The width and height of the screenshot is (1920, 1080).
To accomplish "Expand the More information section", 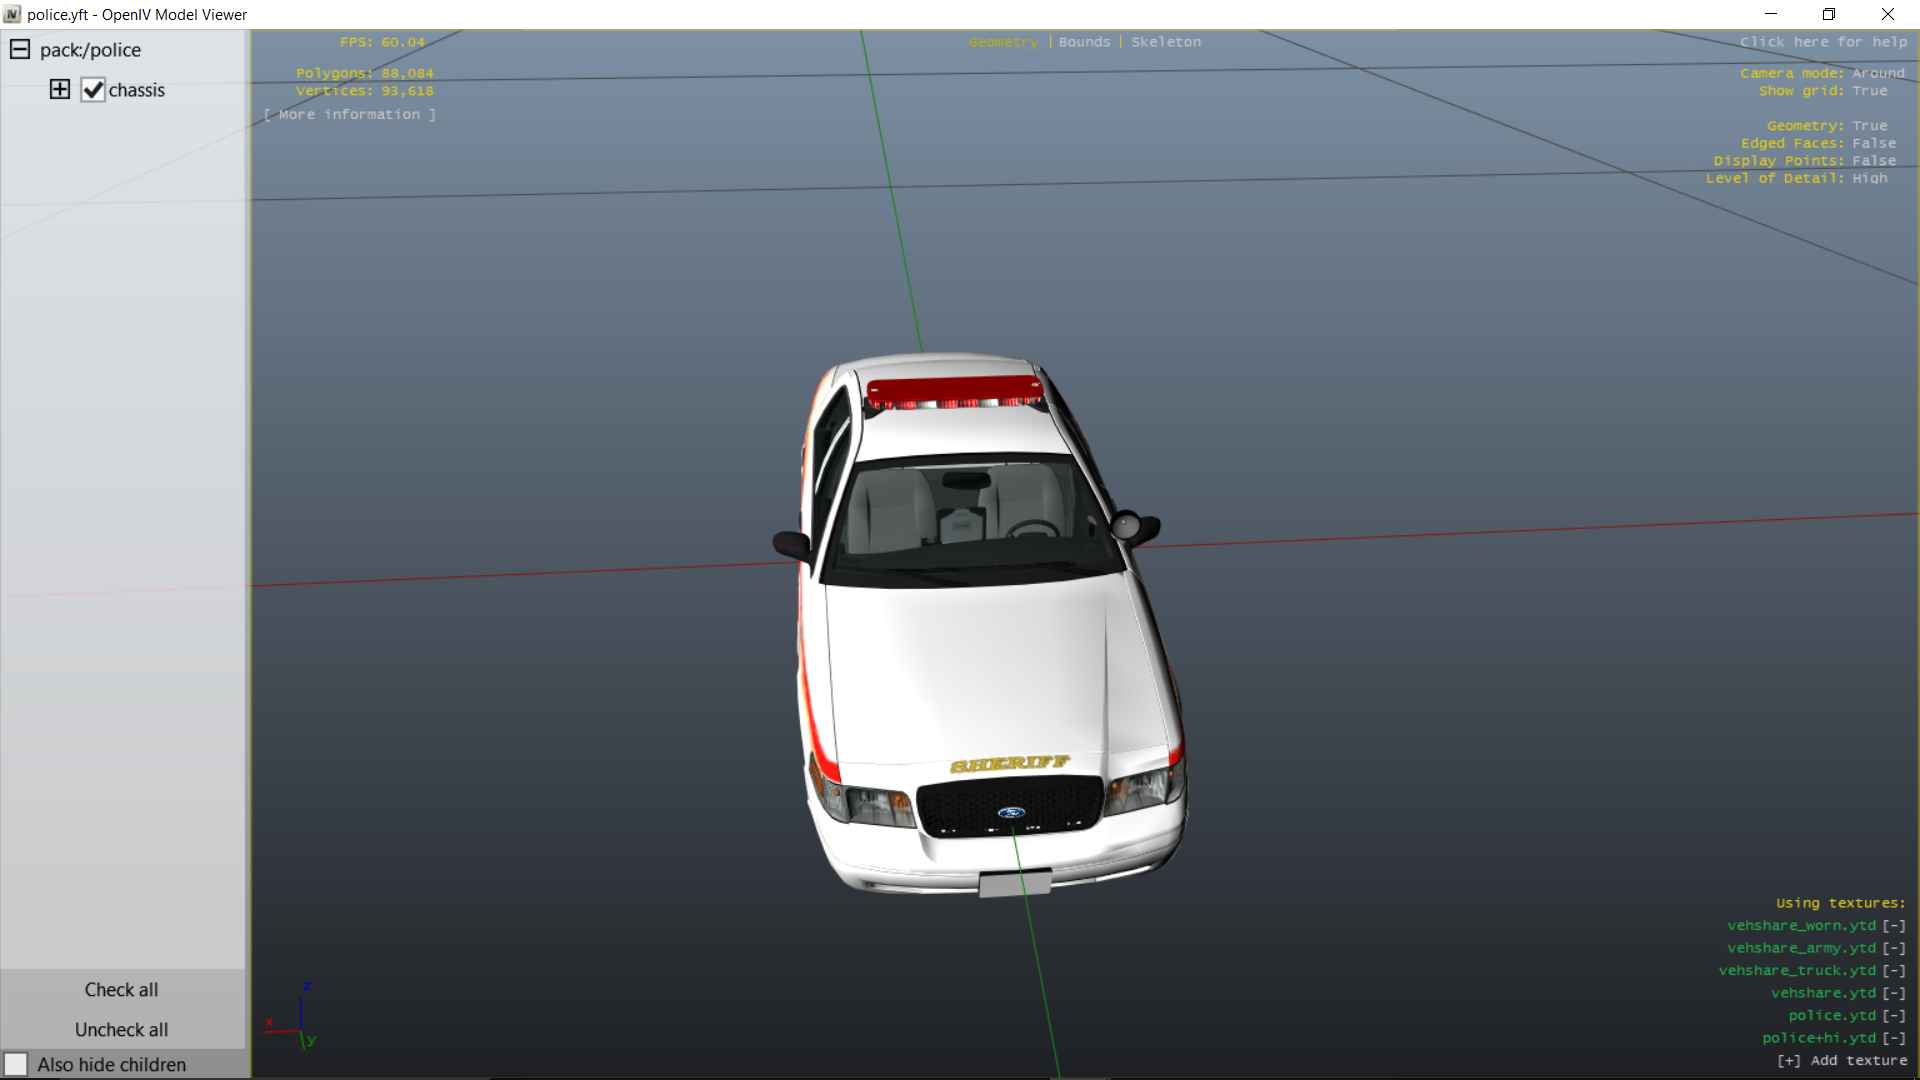I will pyautogui.click(x=350, y=115).
